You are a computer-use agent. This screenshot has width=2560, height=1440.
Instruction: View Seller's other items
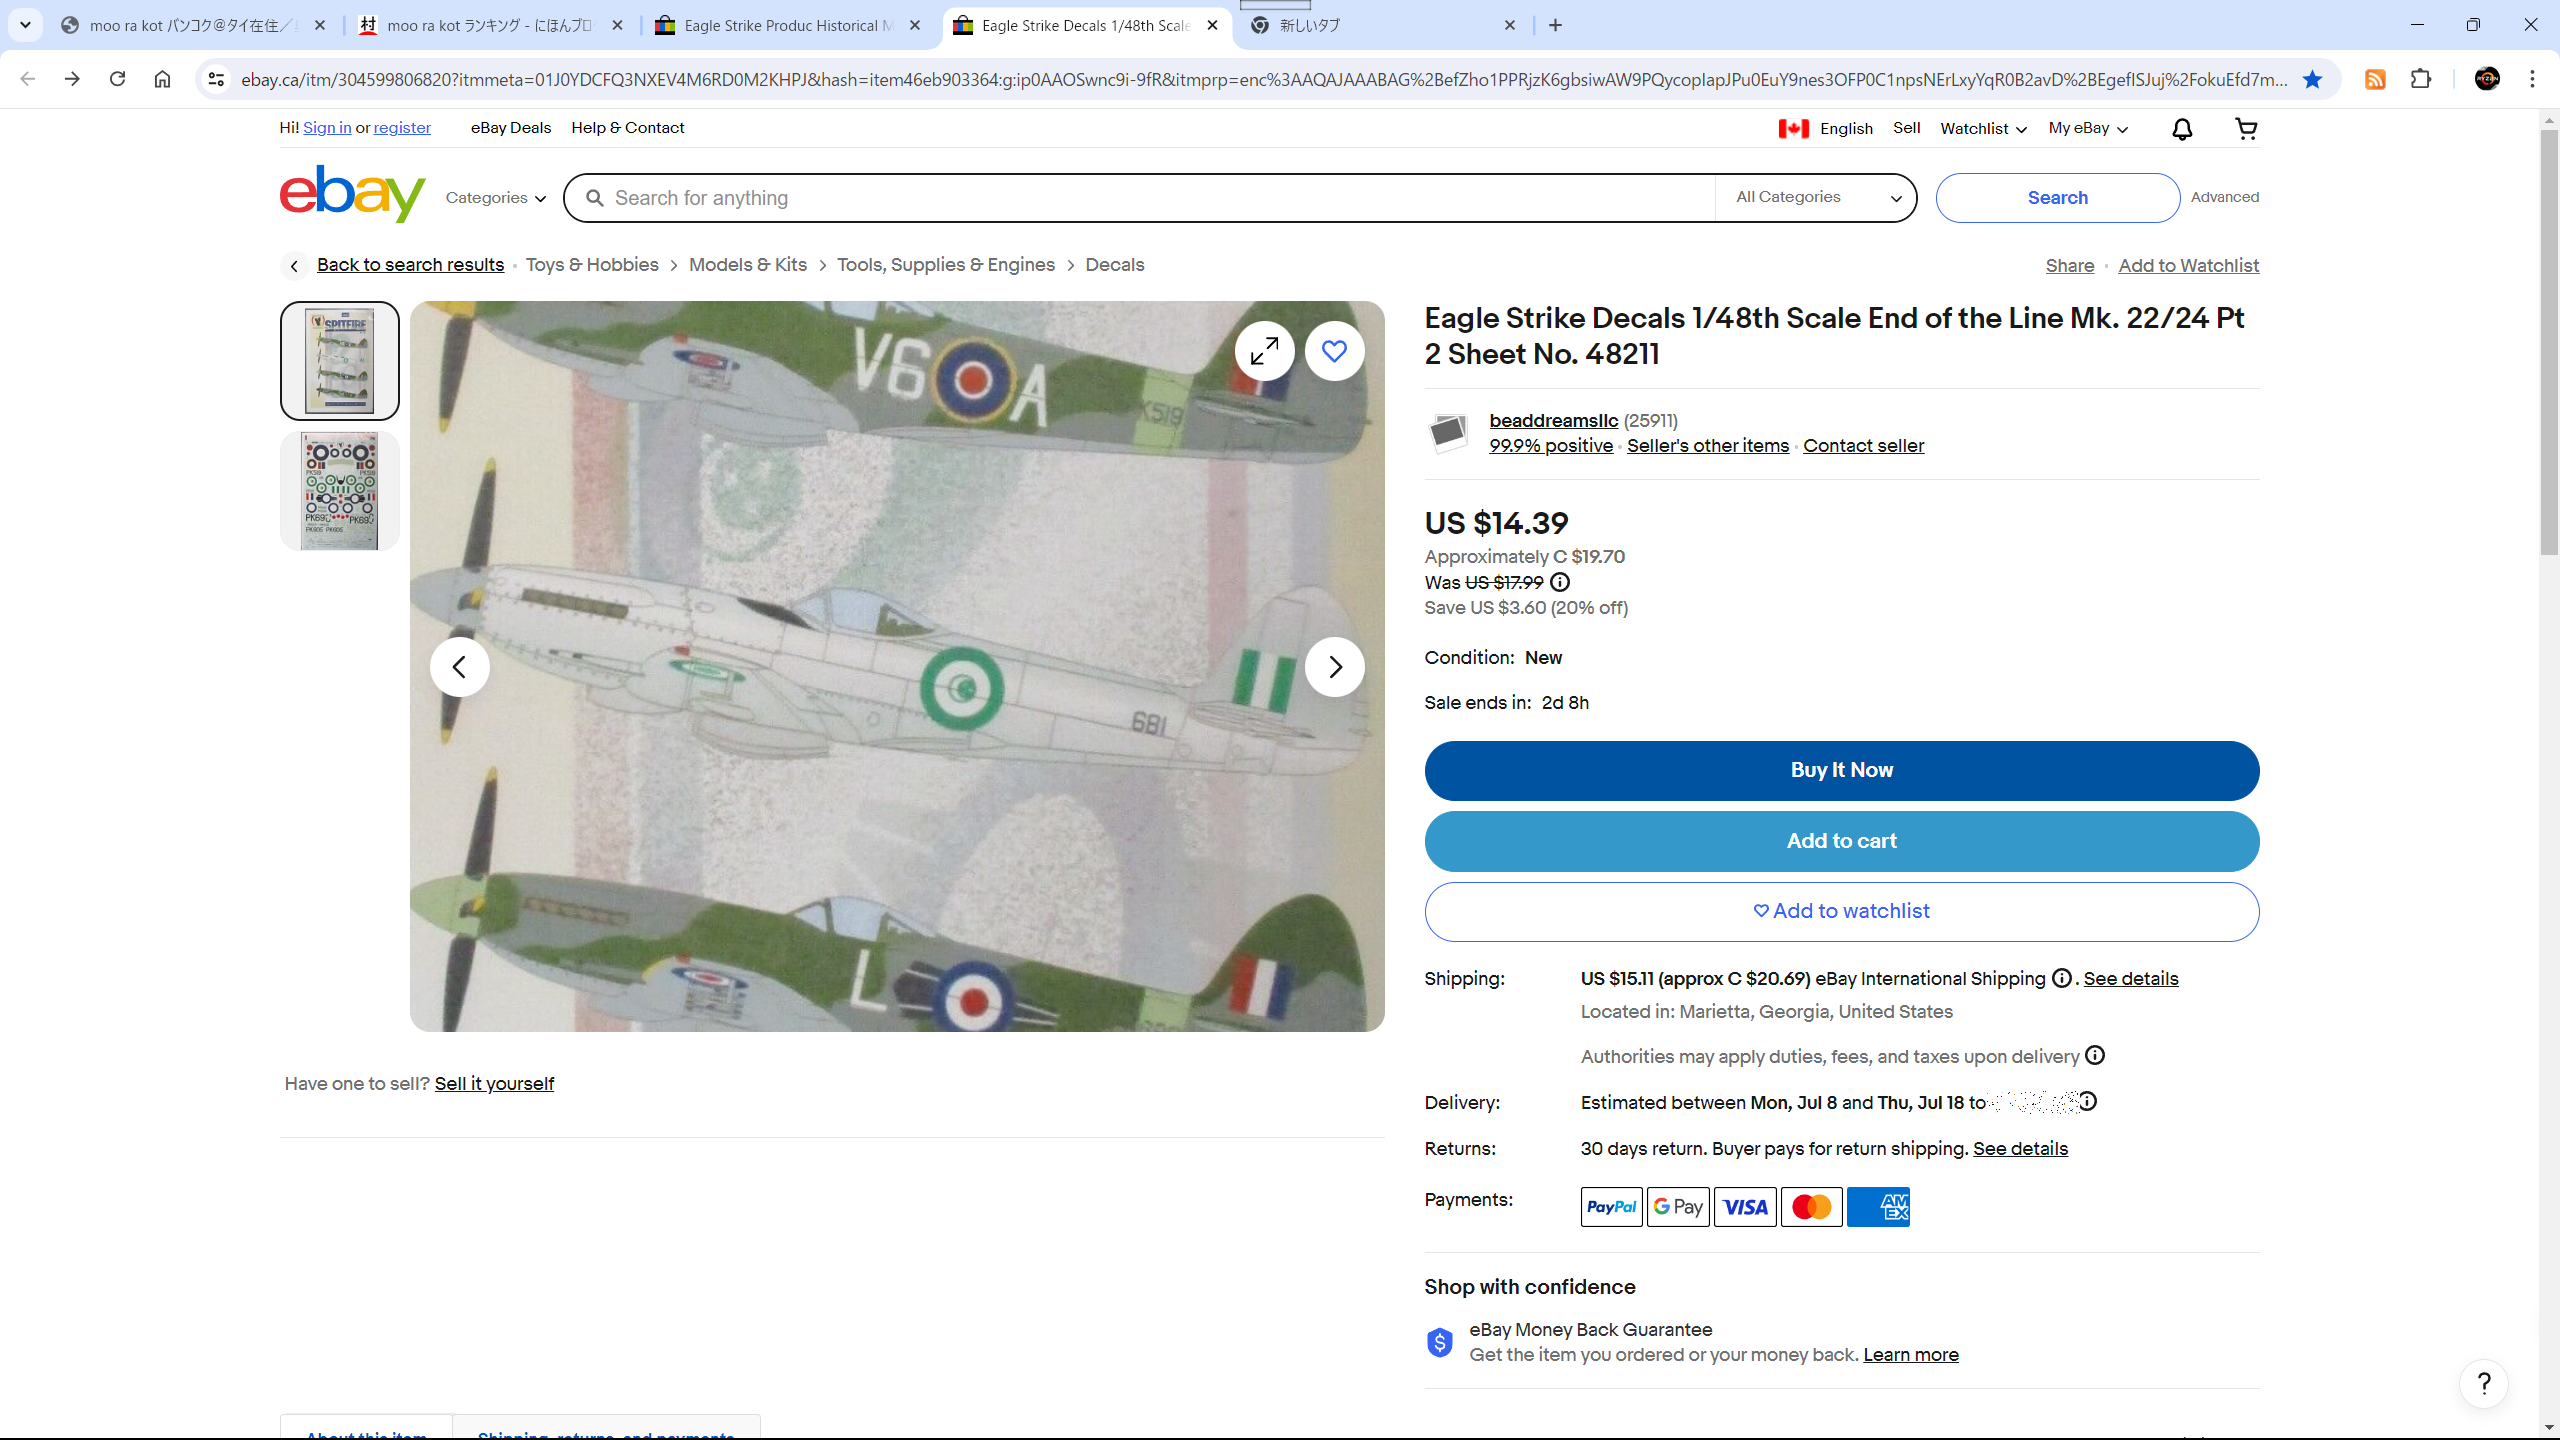click(1707, 446)
